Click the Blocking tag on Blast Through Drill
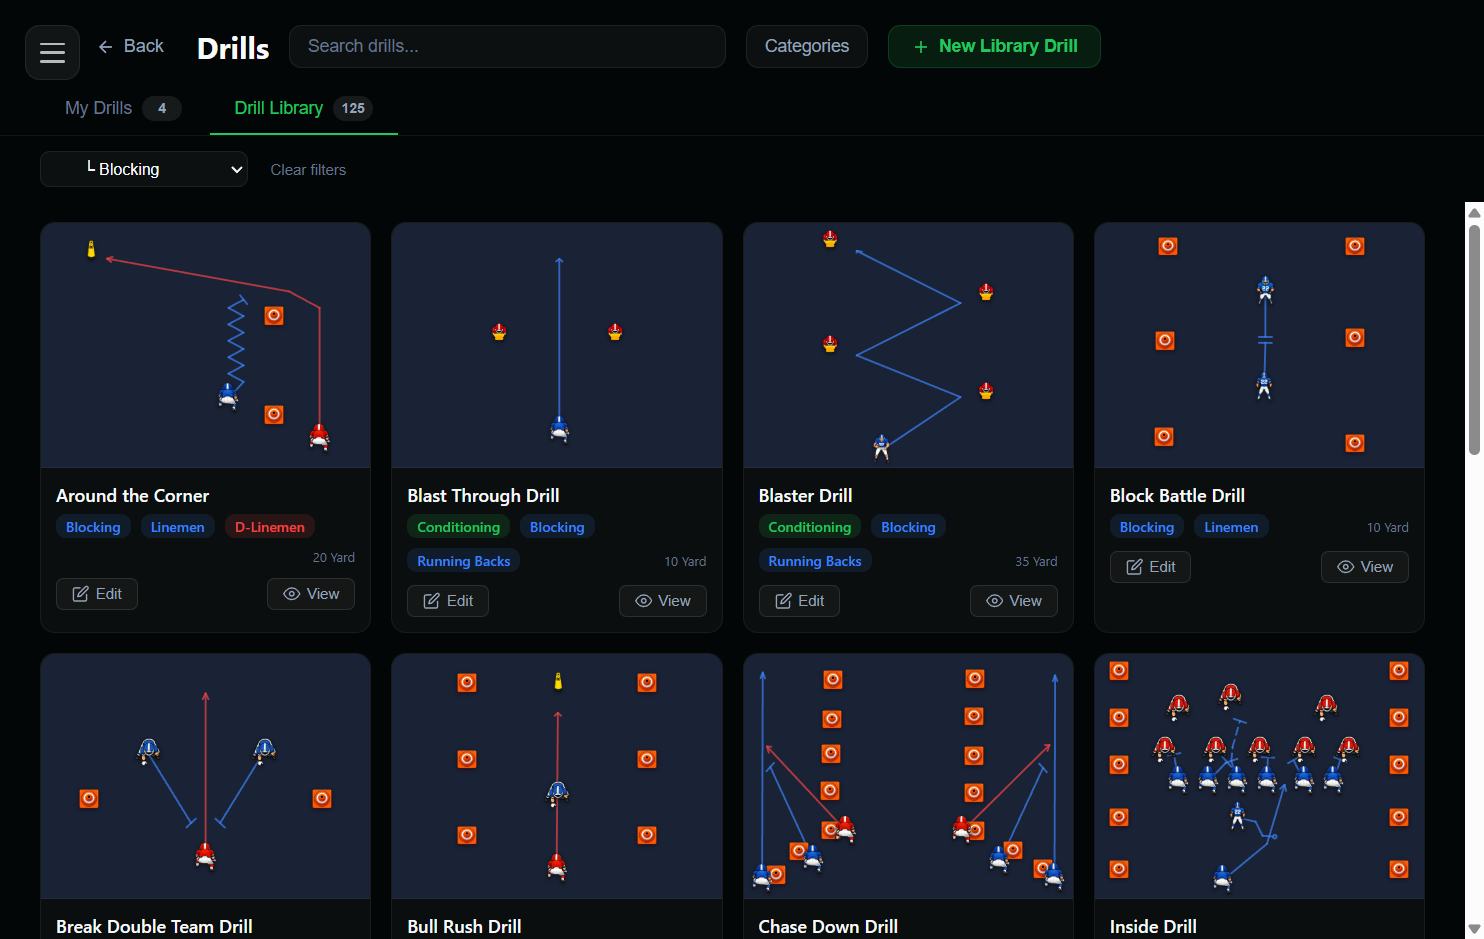Screen dimensions: 1484x939 pyautogui.click(x=557, y=527)
